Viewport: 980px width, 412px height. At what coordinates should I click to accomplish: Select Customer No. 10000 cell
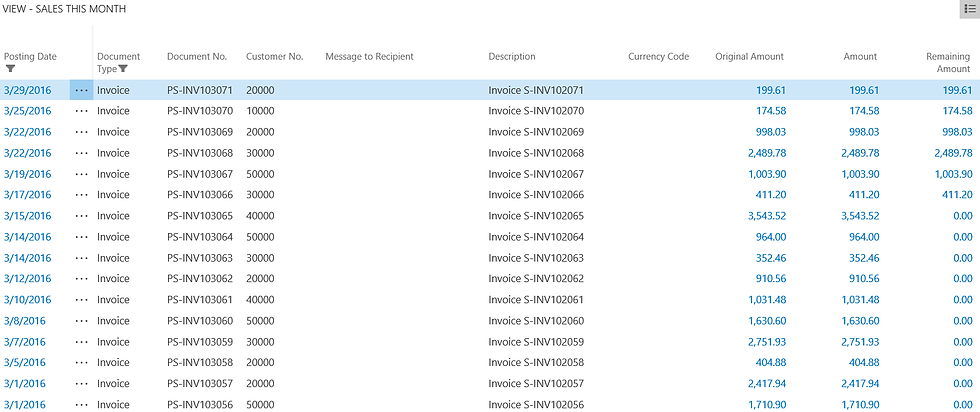[260, 111]
